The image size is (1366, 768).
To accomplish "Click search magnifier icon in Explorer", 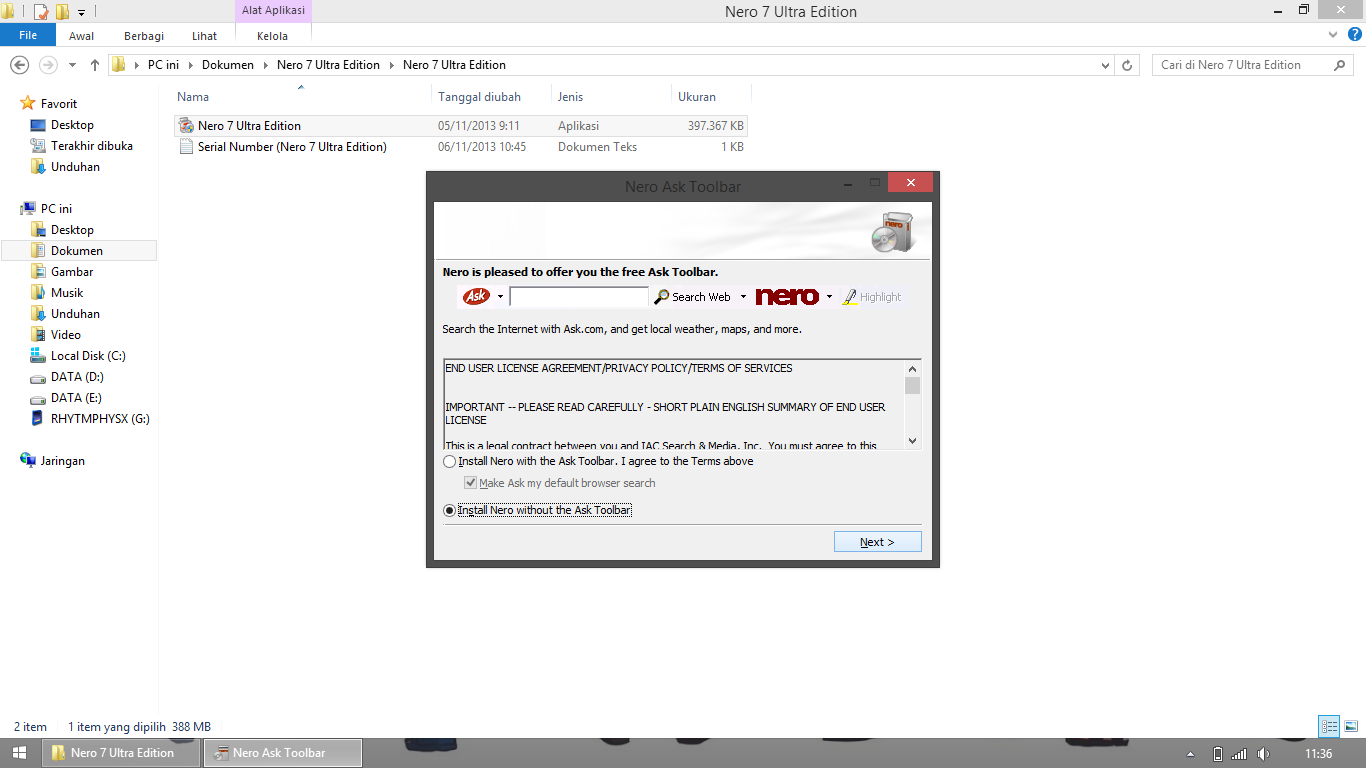I will [x=1340, y=65].
